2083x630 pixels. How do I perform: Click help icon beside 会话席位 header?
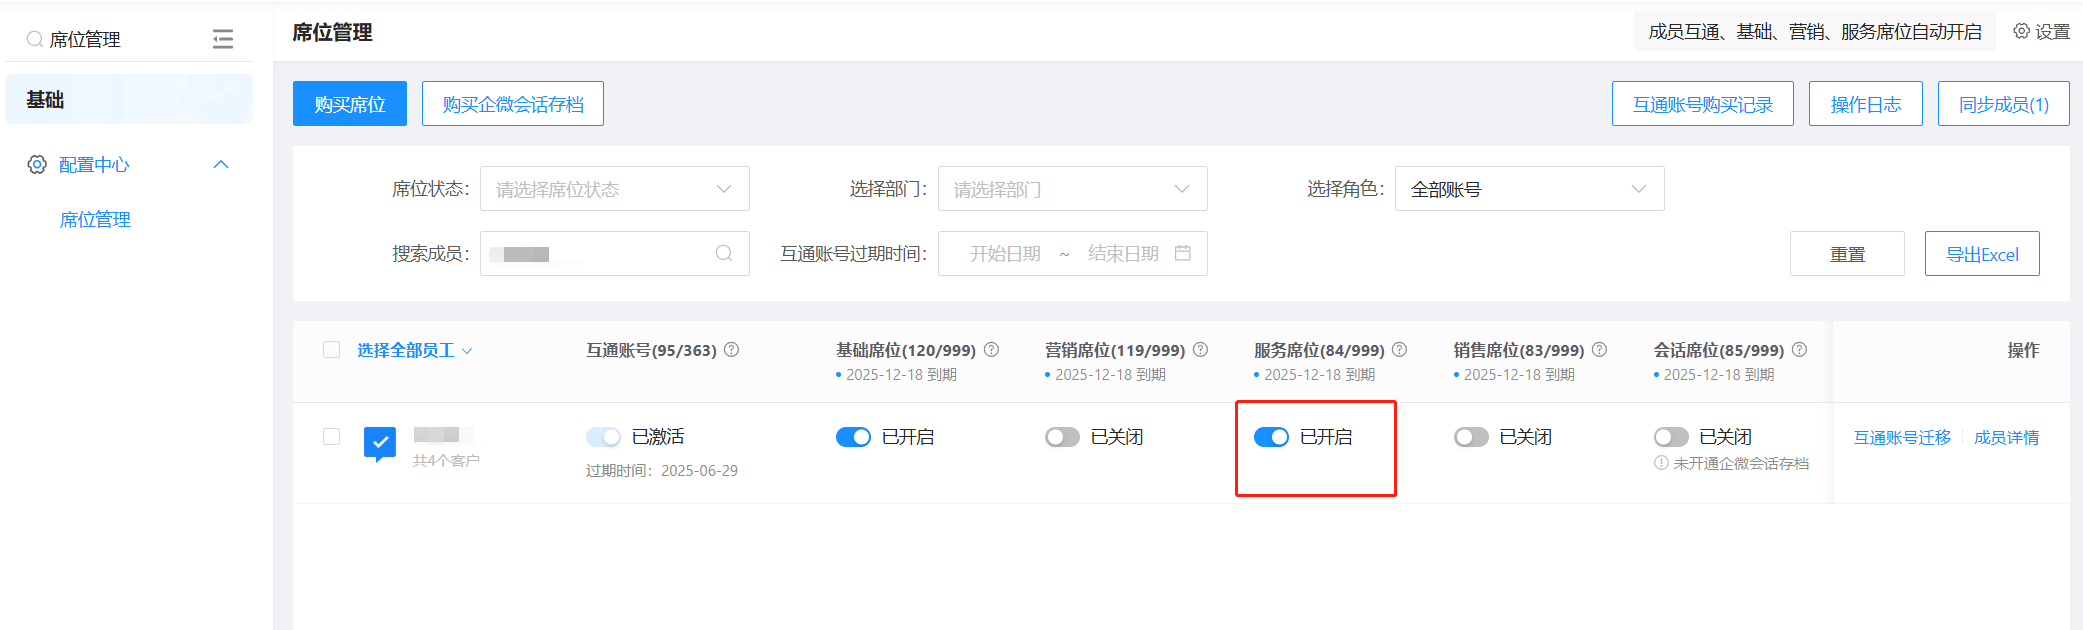click(1800, 350)
